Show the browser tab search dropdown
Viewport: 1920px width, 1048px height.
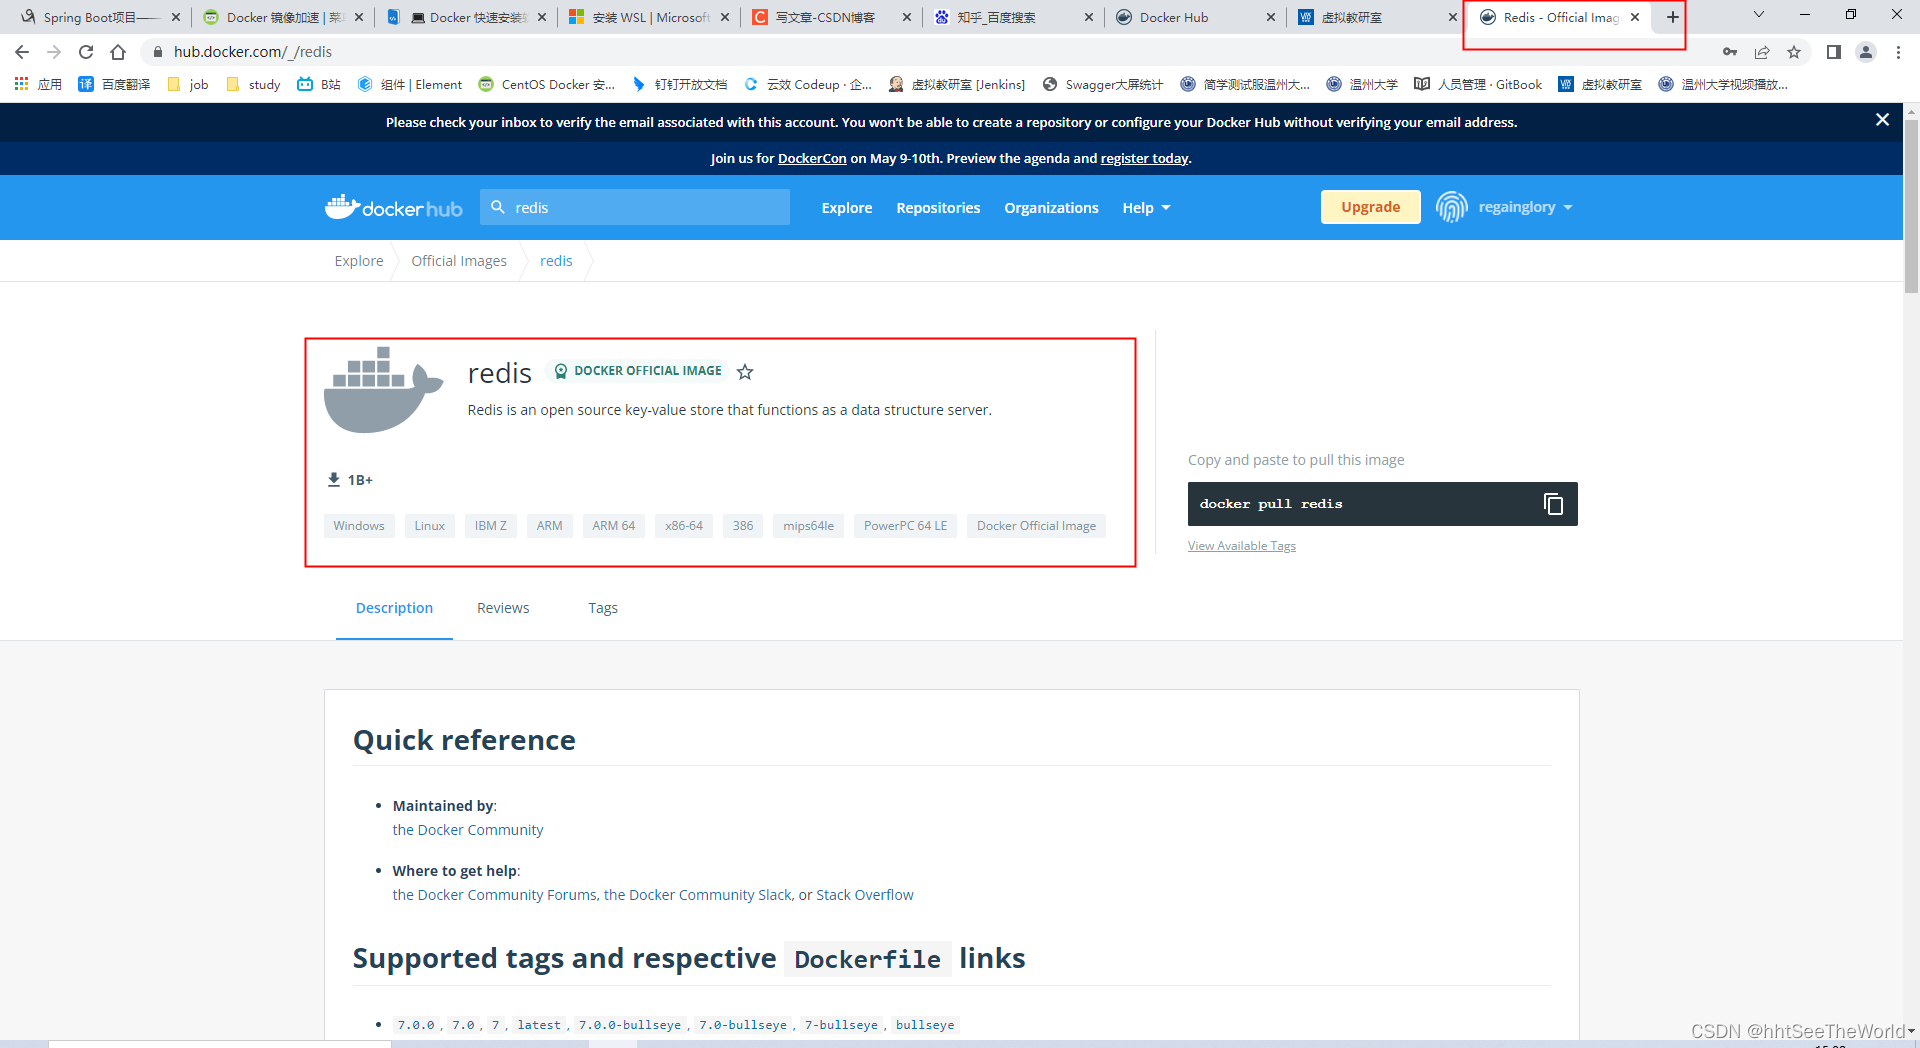1759,15
